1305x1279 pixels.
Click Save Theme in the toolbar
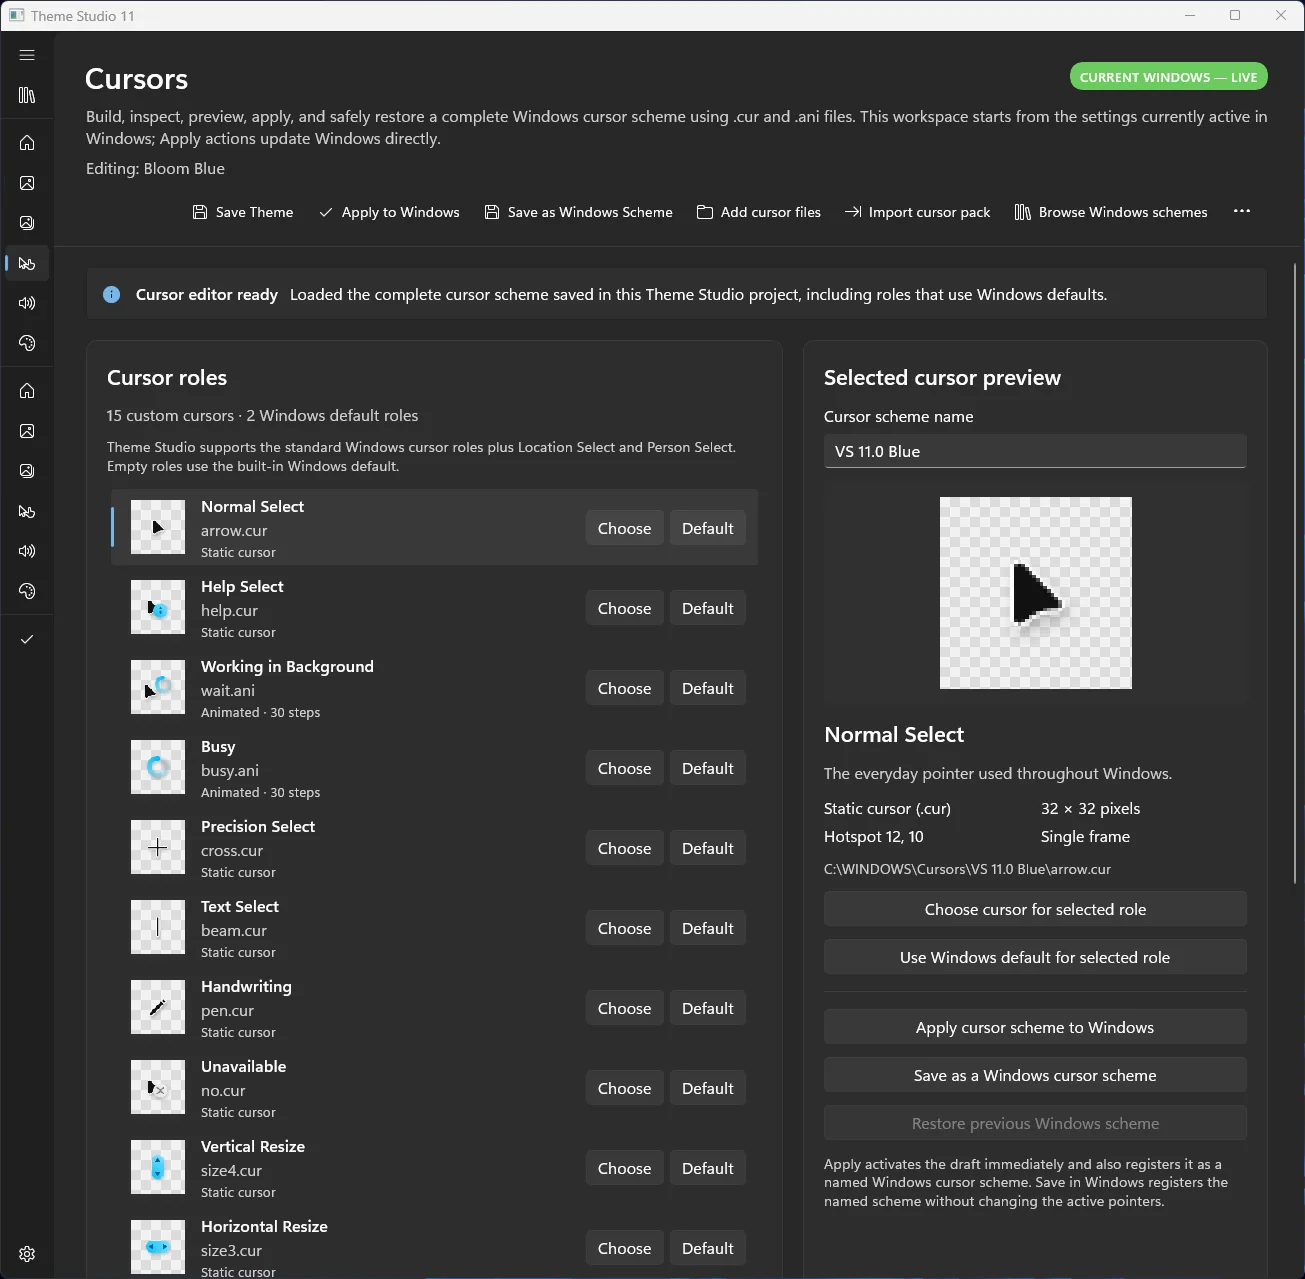click(x=243, y=212)
